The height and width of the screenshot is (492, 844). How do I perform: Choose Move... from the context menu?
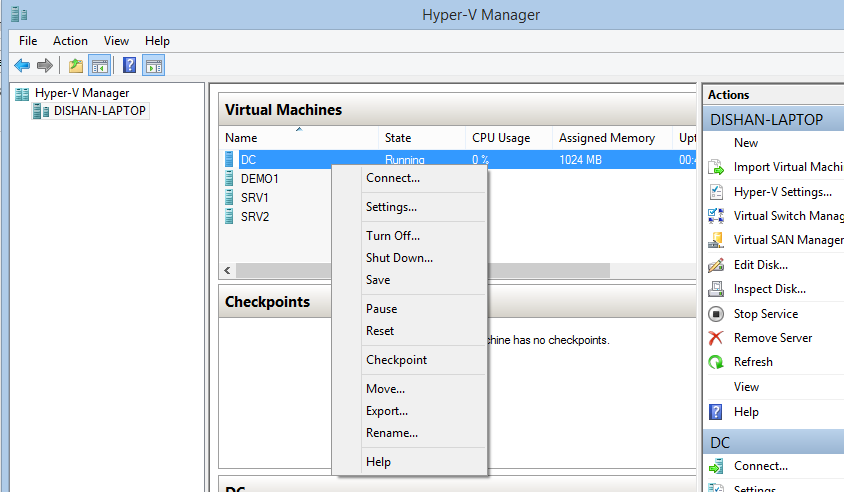tap(410, 389)
